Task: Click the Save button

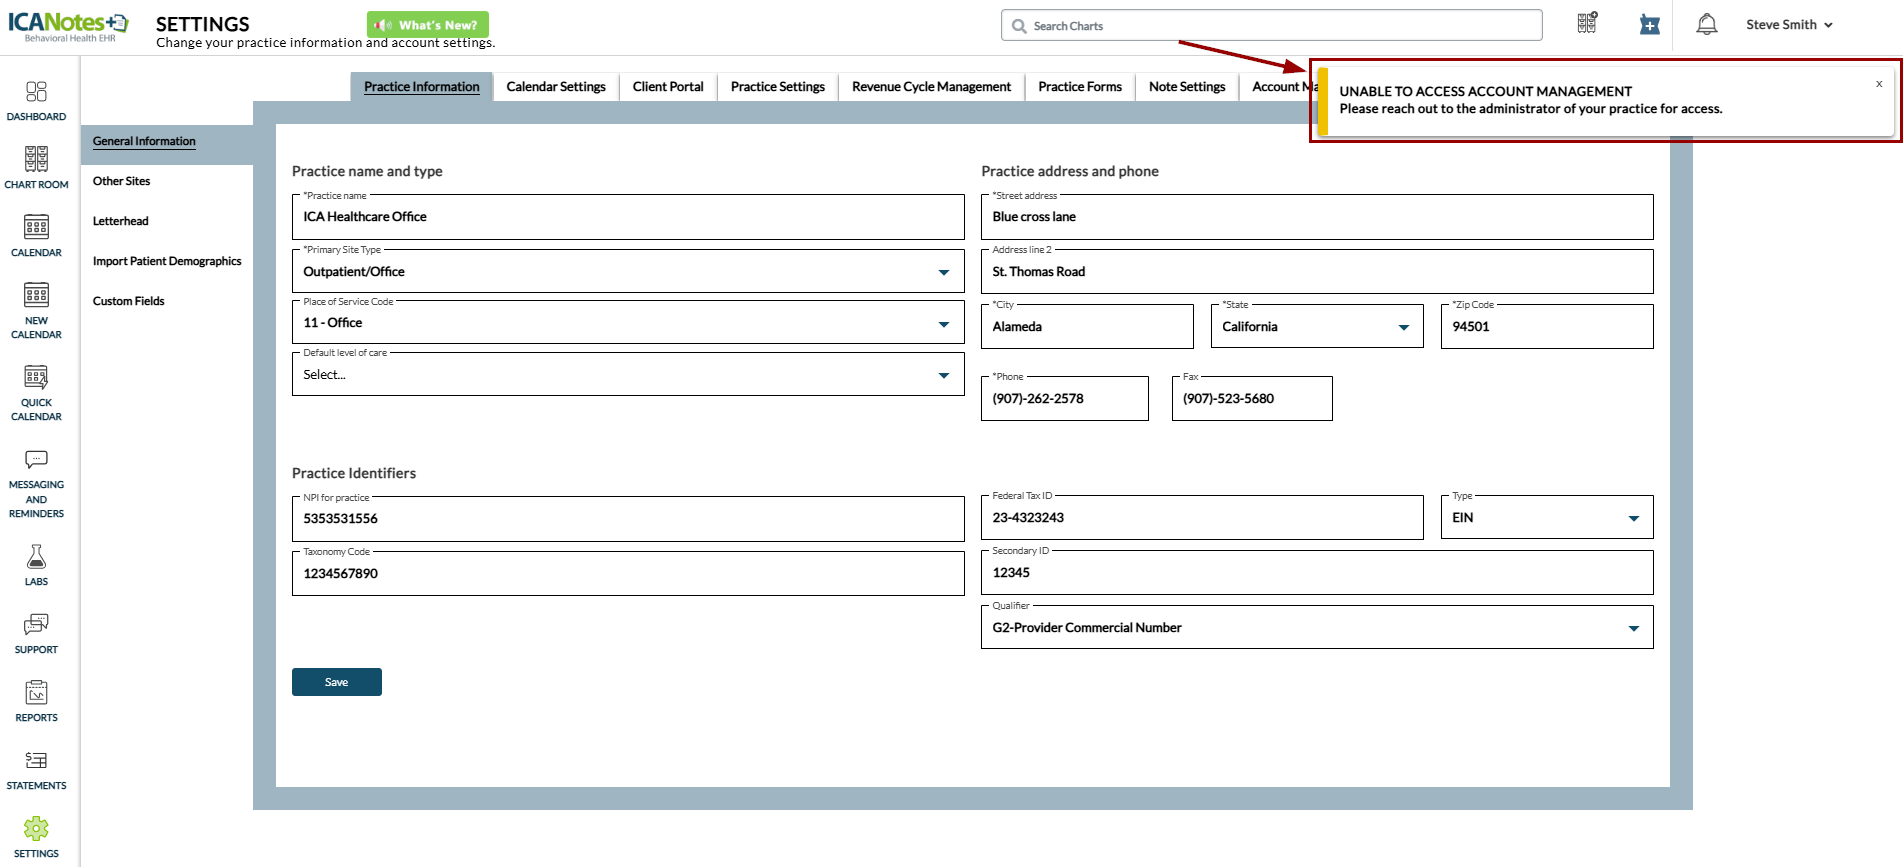Action: pos(336,682)
